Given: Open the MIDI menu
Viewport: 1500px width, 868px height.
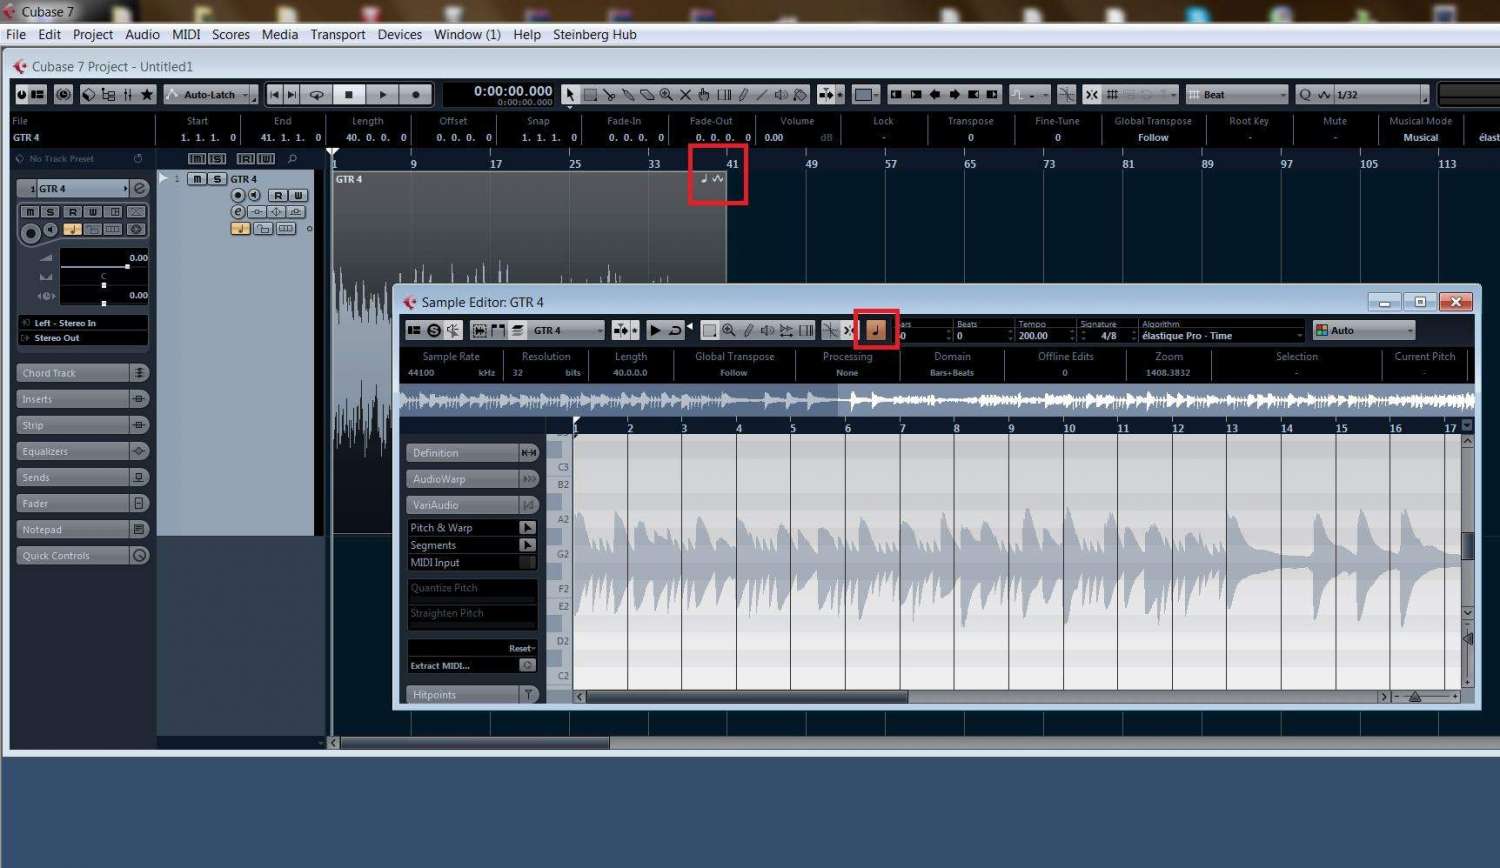Looking at the screenshot, I should tap(186, 34).
